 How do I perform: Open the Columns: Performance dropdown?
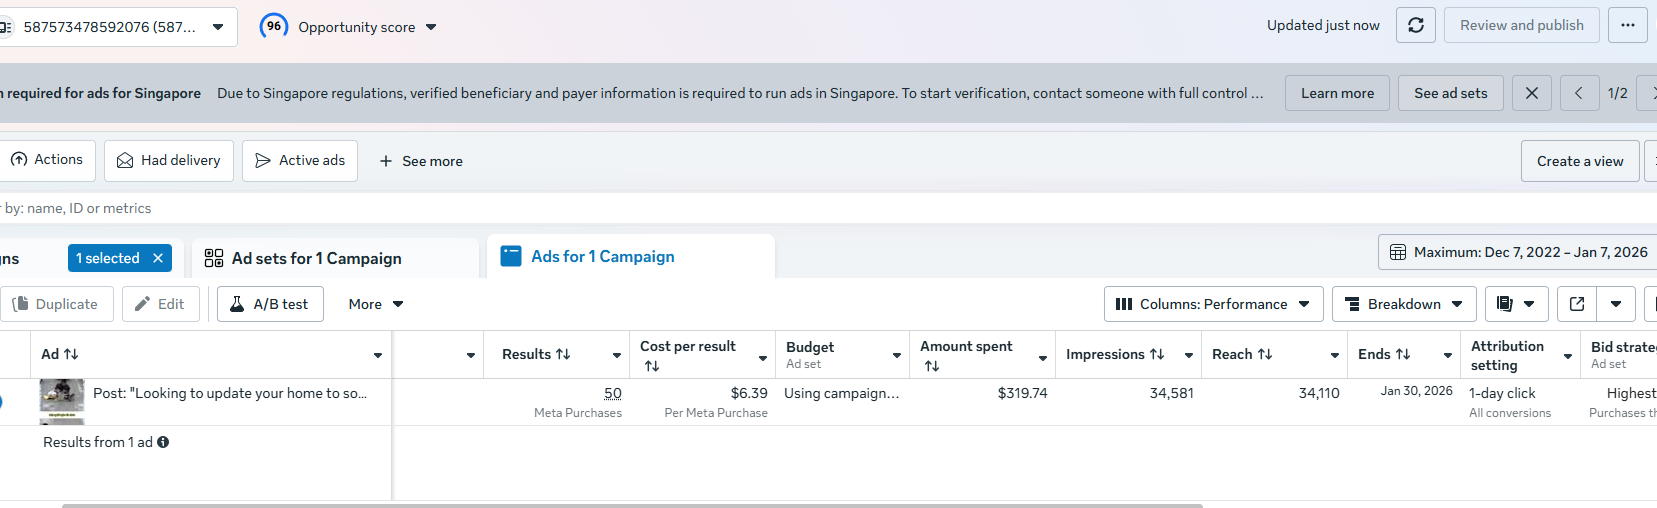tap(1213, 304)
